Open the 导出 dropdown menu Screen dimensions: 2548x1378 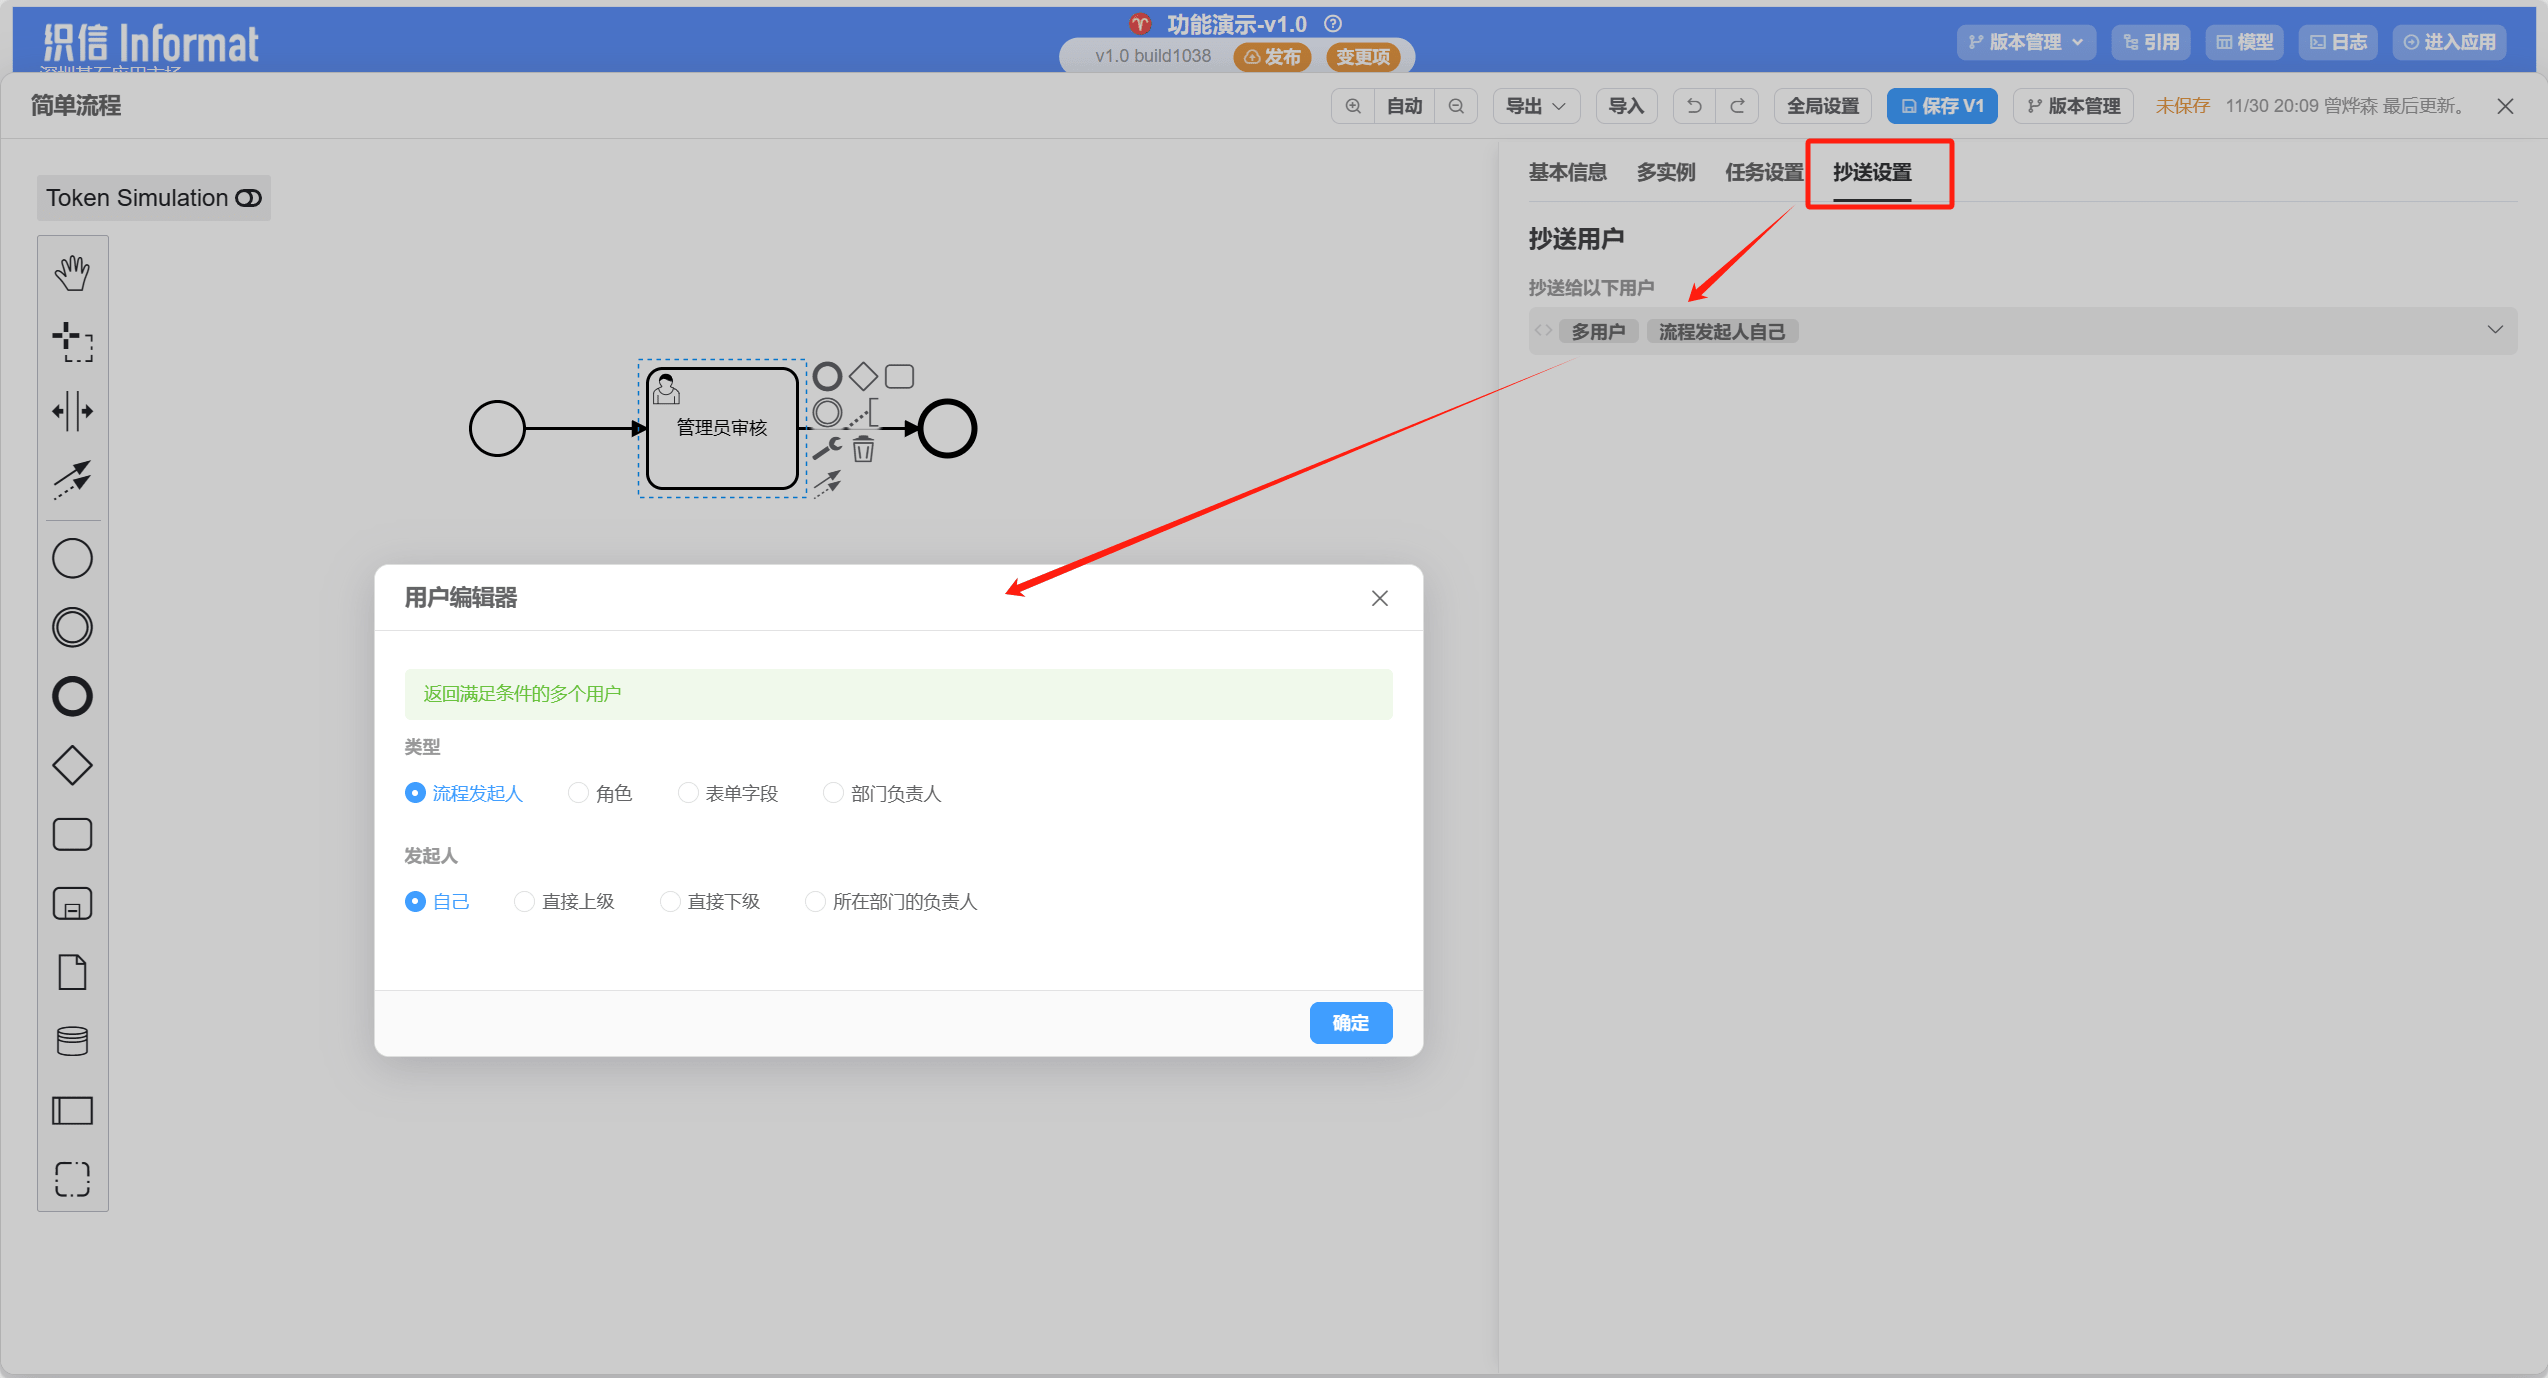tap(1536, 106)
